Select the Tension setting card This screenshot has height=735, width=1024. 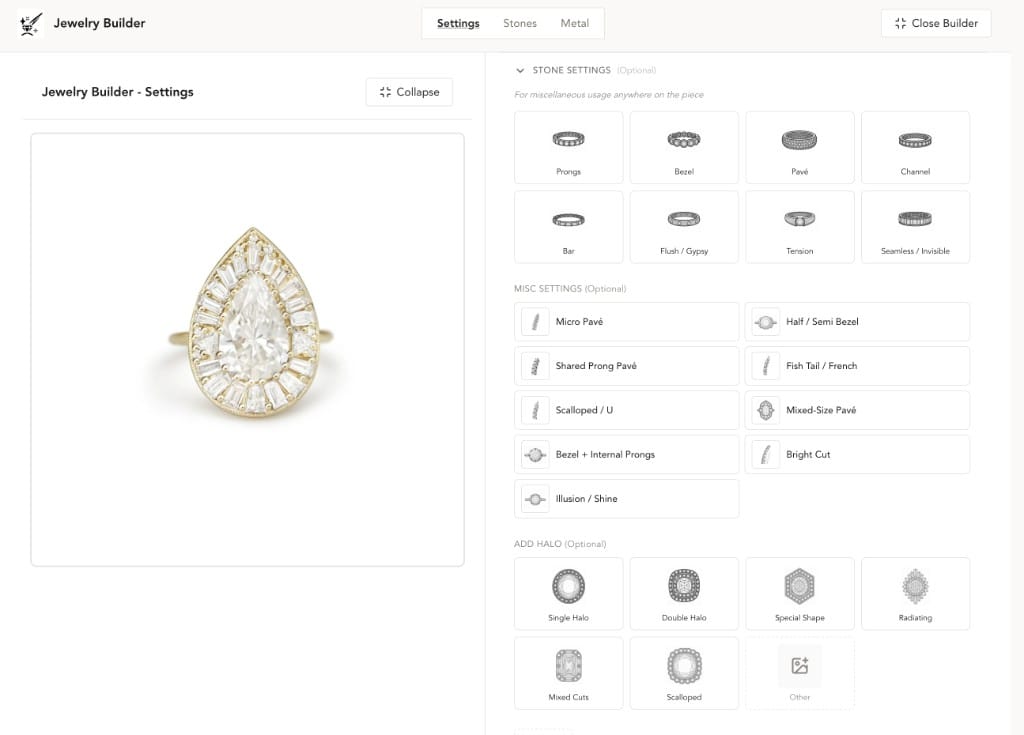799,227
